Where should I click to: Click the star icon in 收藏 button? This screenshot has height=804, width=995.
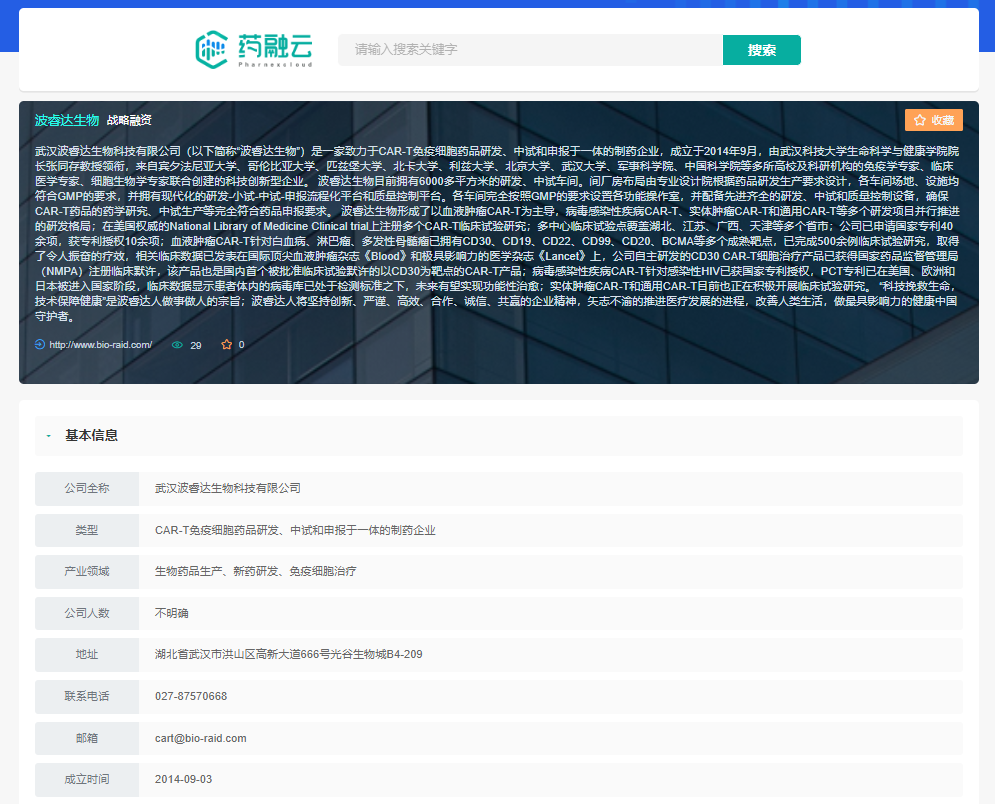point(919,120)
